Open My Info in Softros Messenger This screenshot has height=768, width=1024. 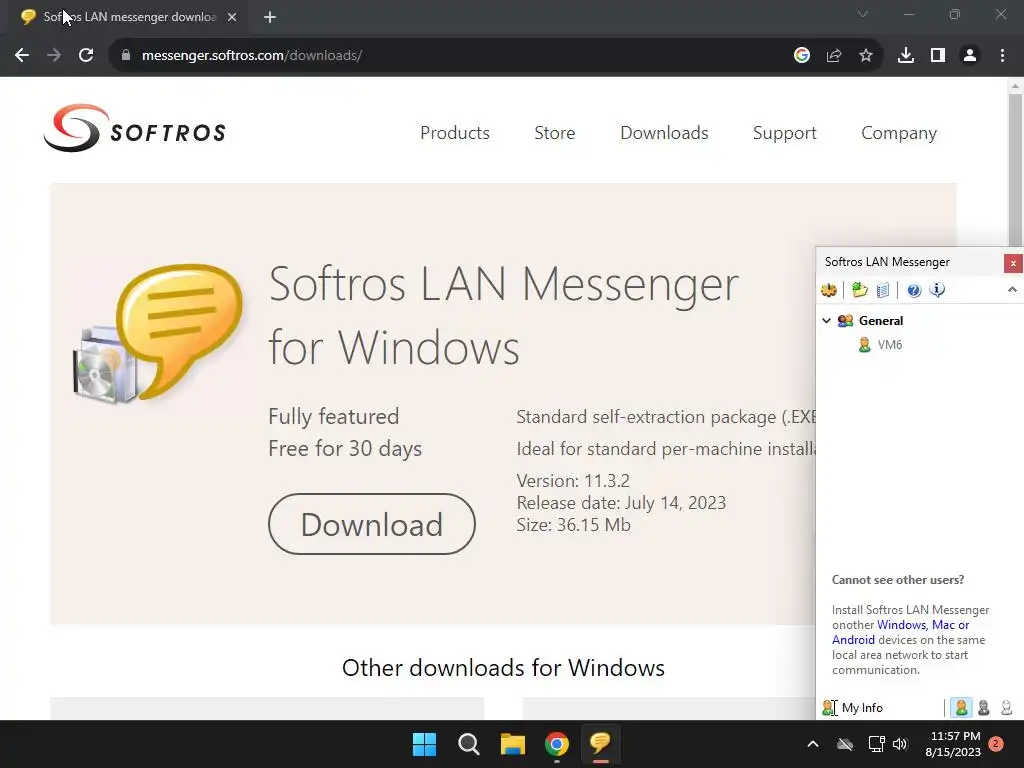[x=853, y=708]
